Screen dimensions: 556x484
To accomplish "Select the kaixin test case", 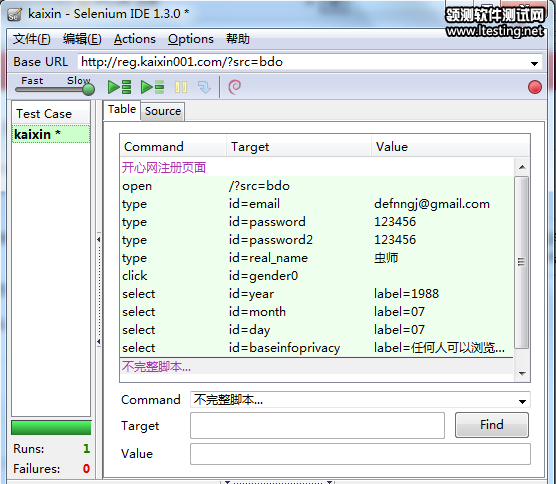I will (51, 134).
